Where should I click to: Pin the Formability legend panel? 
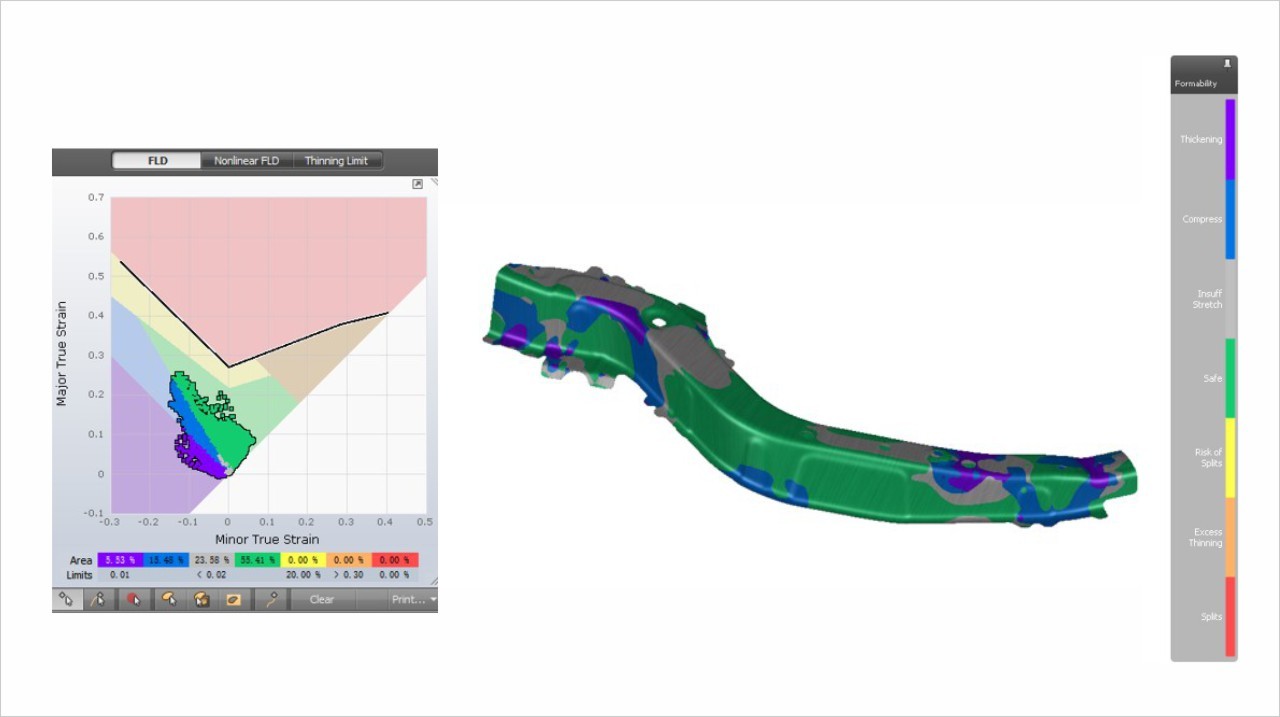coord(1227,63)
